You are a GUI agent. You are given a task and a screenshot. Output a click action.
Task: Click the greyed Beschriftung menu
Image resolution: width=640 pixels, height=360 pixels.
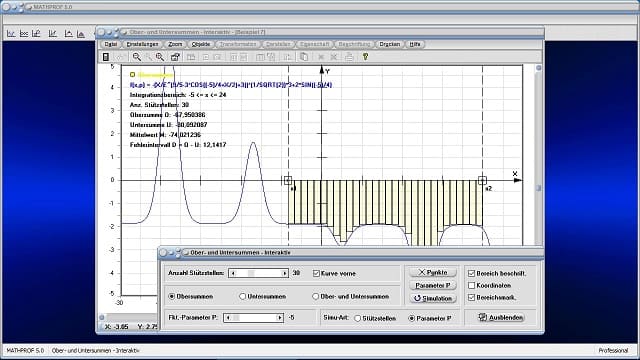pos(354,44)
